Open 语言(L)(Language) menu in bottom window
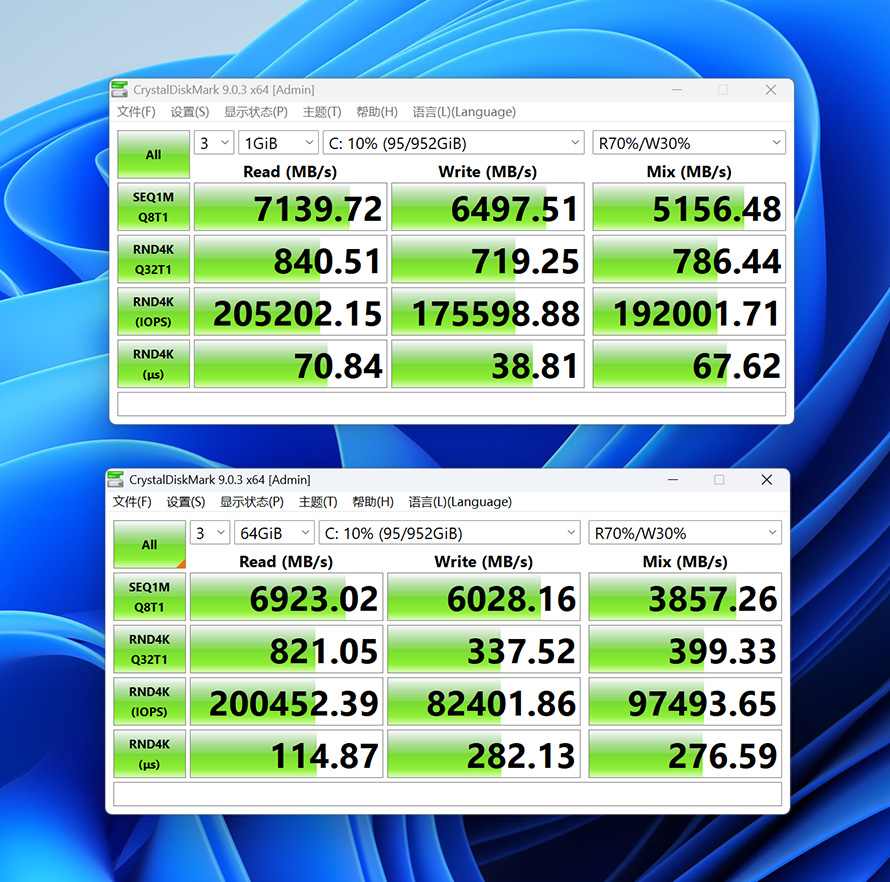This screenshot has width=890, height=882. click(460, 502)
